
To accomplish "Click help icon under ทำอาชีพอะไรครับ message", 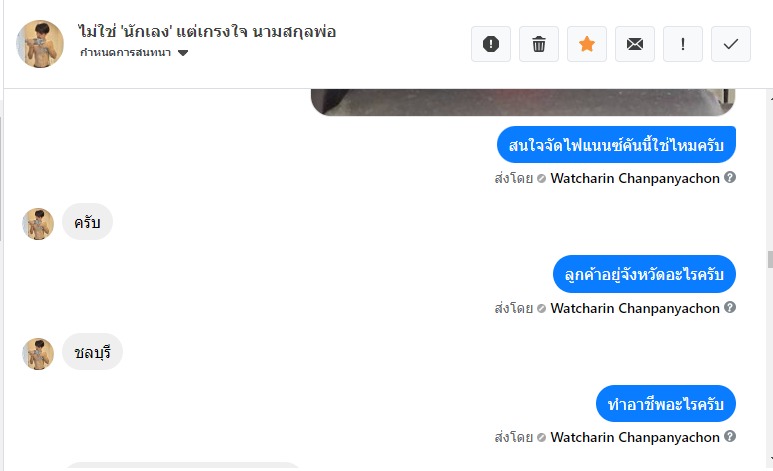I will (730, 436).
